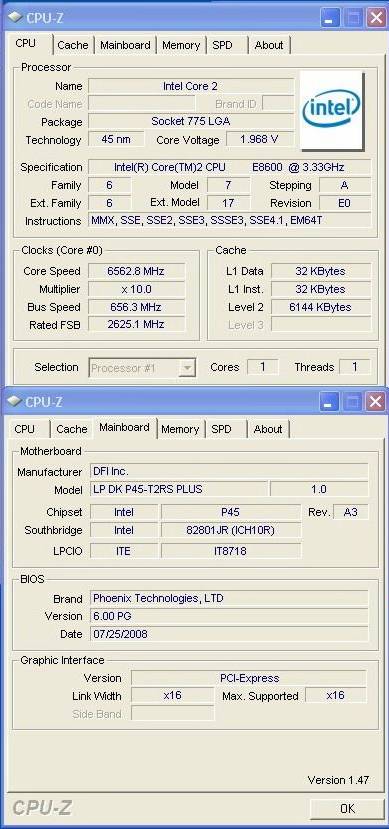Click the L1 Data value 32 KBytes
This screenshot has height=829, width=389.
coord(321,271)
